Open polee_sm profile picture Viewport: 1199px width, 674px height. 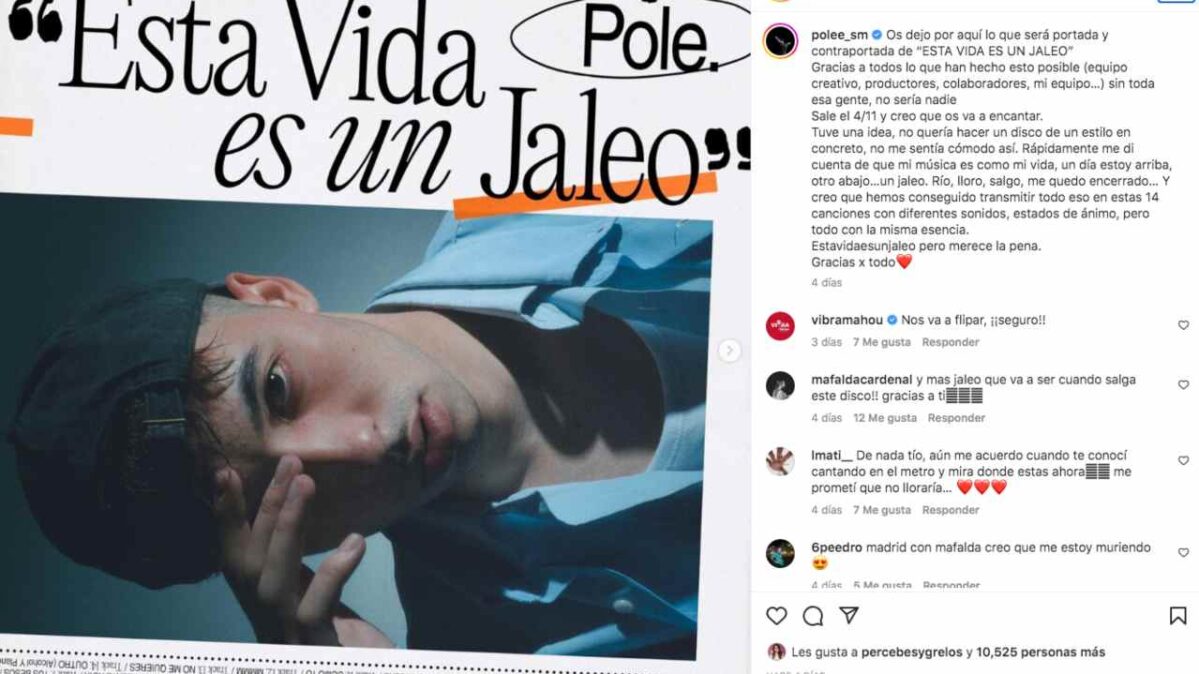(780, 41)
